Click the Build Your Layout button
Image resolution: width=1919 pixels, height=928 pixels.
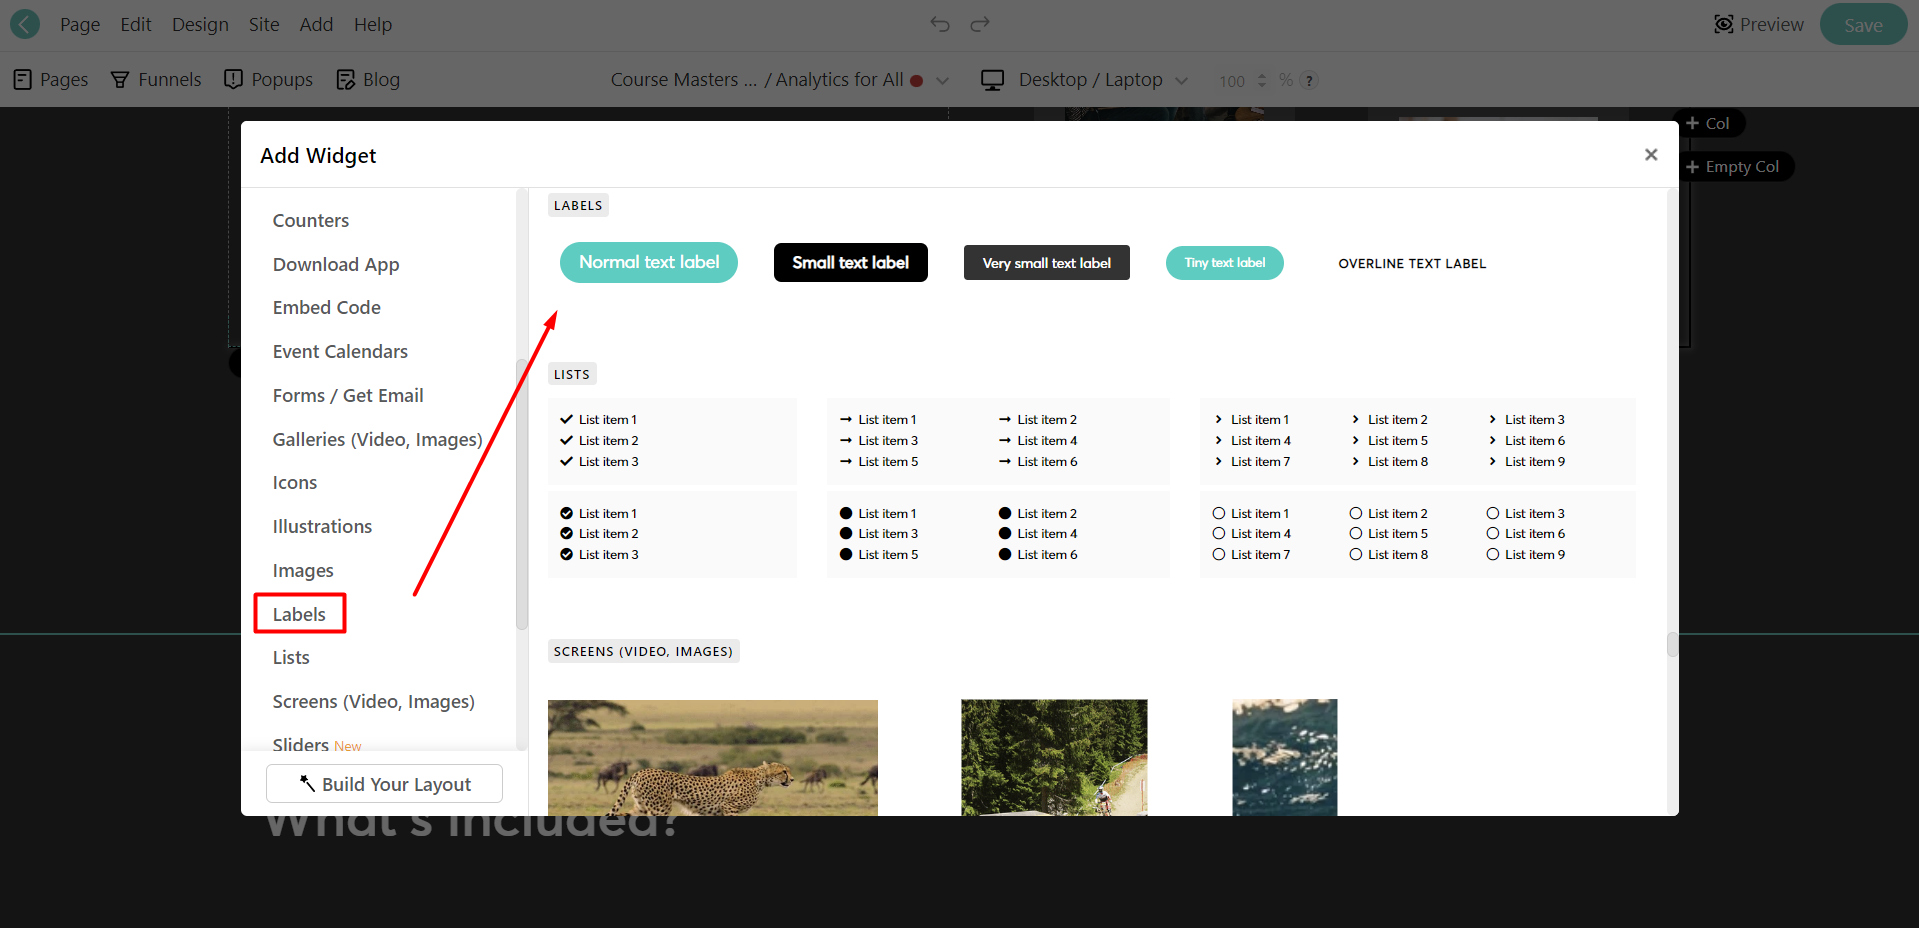[384, 784]
